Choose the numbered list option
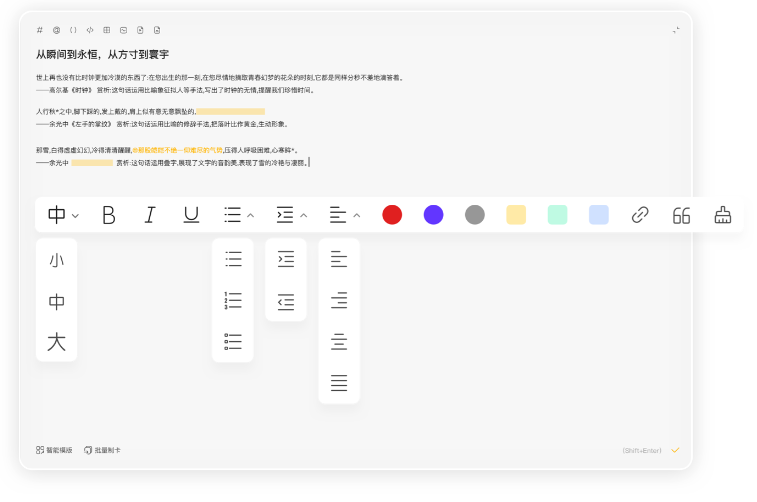The image size is (757, 502). 233,300
